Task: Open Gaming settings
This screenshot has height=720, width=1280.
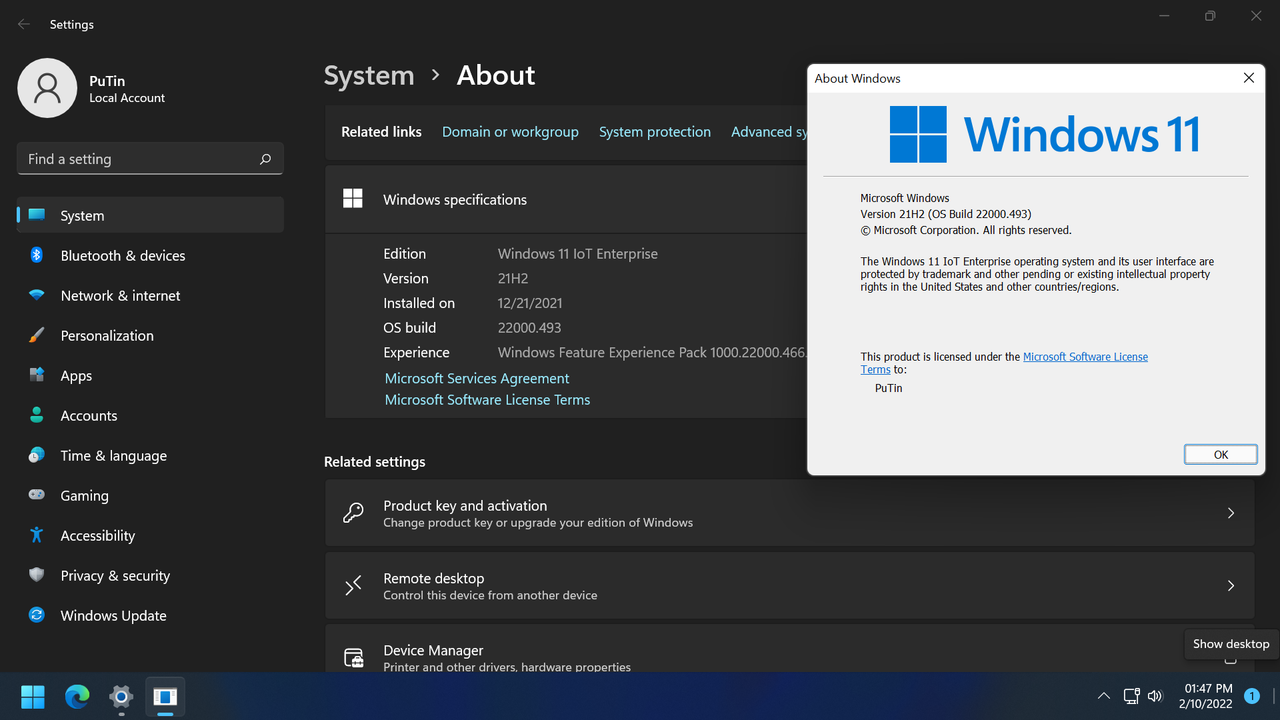Action: pos(150,495)
